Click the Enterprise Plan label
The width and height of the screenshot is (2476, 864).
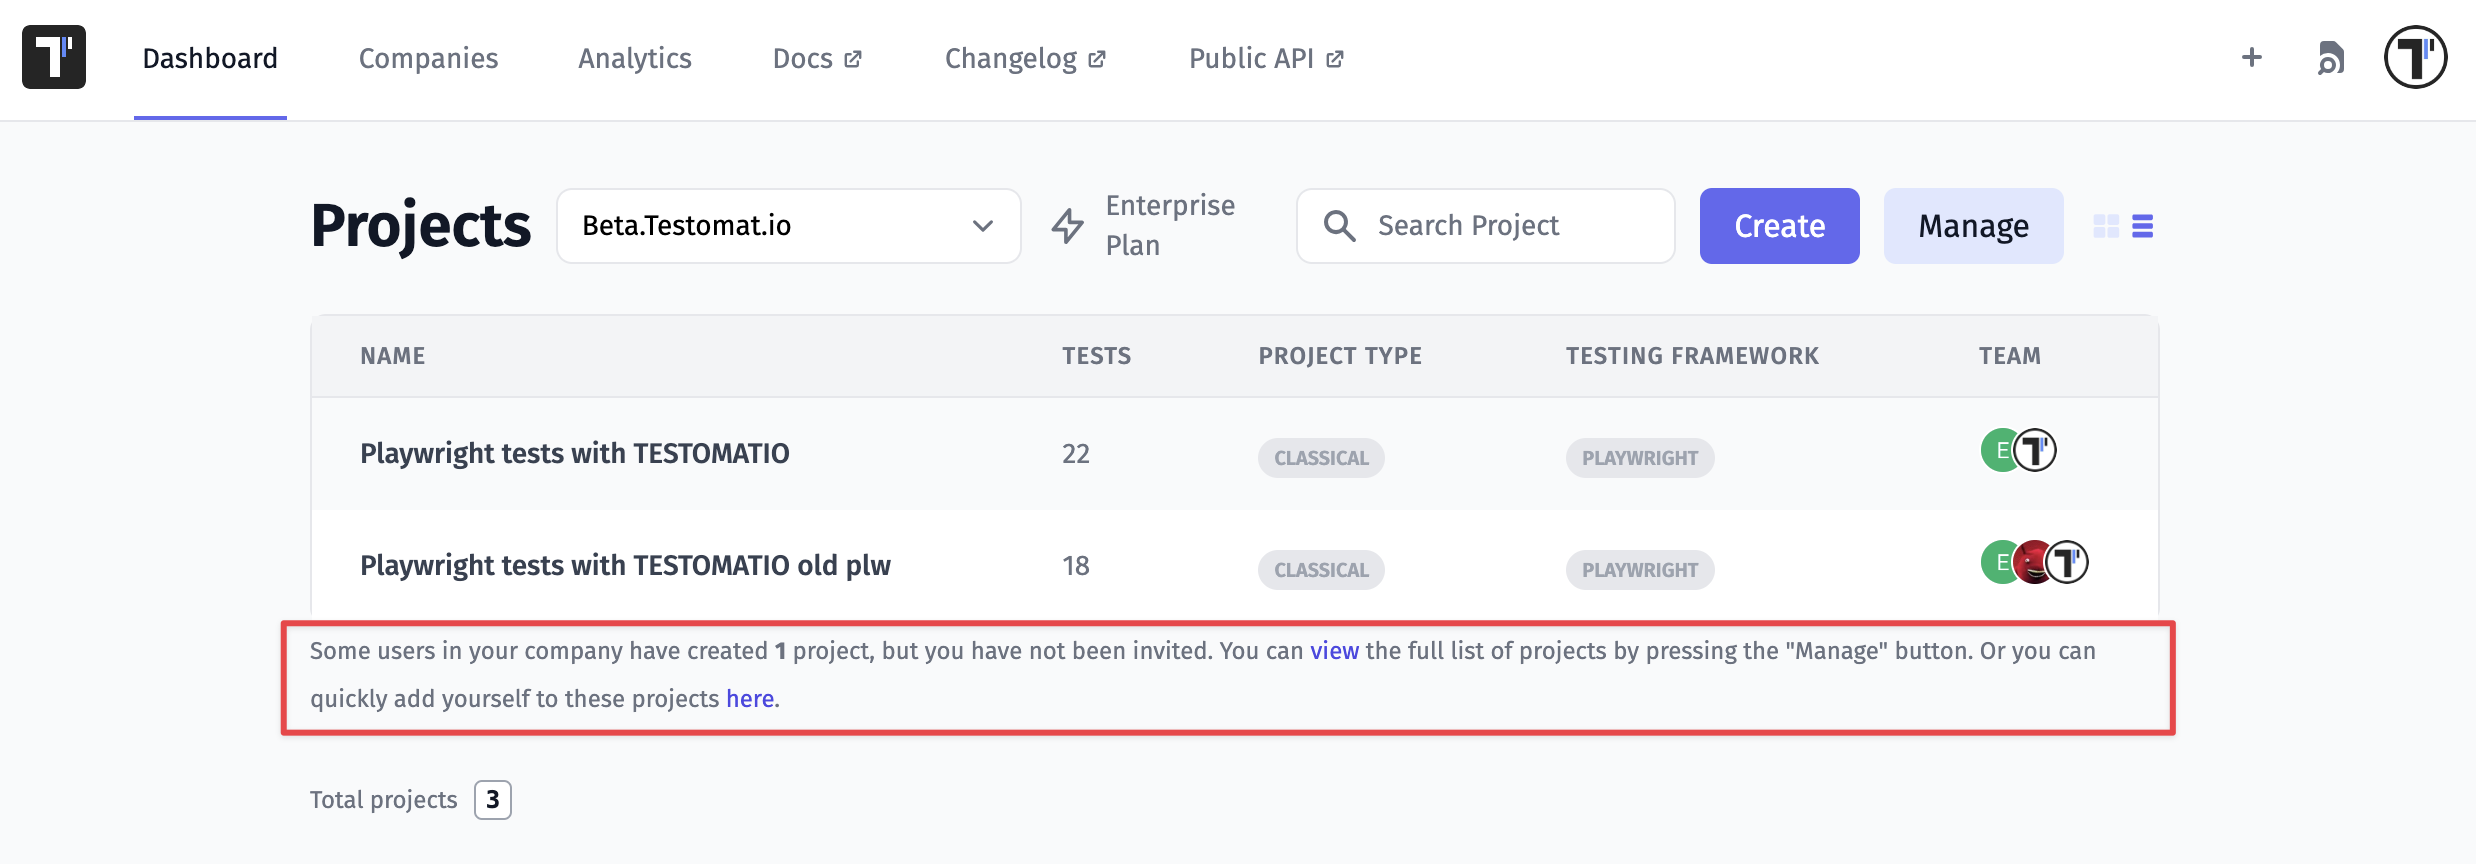coord(1170,225)
